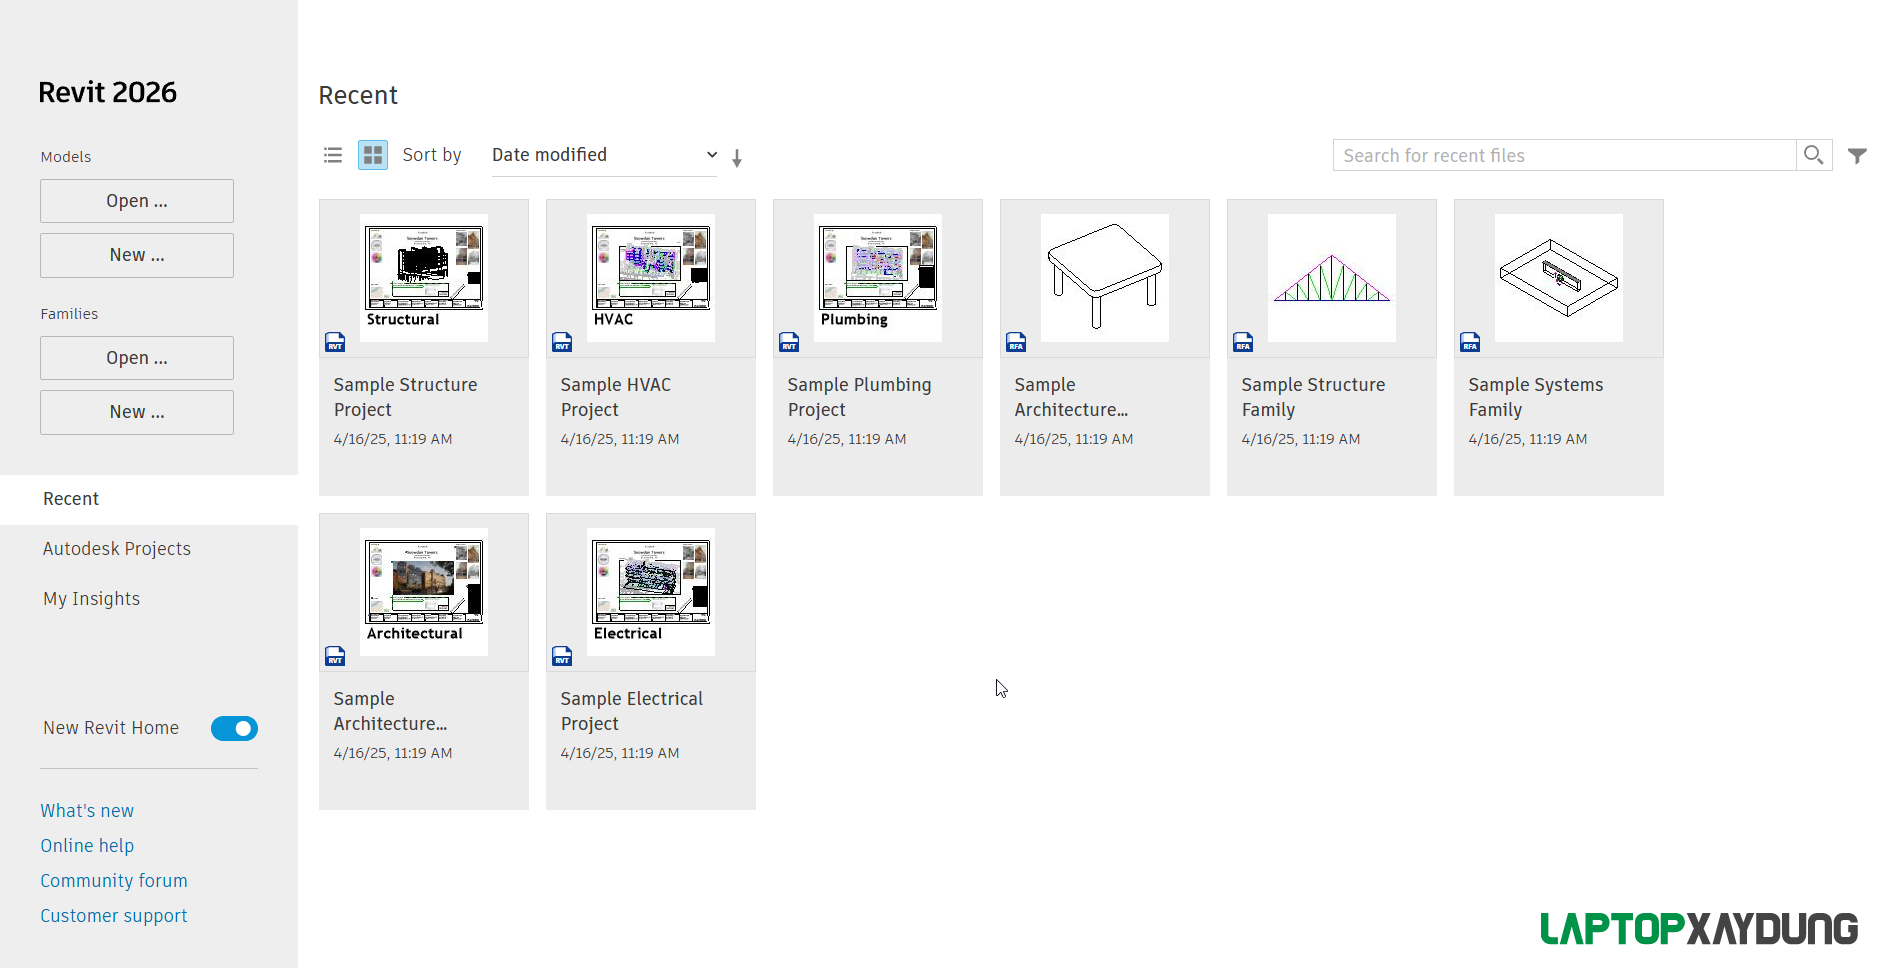
Task: Click RVT icon on Architectural project card
Action: [x=335, y=656]
